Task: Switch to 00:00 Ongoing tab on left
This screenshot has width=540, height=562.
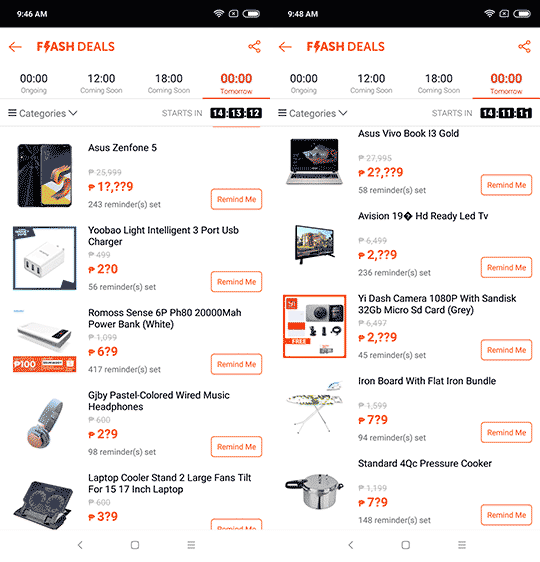Action: (x=34, y=84)
